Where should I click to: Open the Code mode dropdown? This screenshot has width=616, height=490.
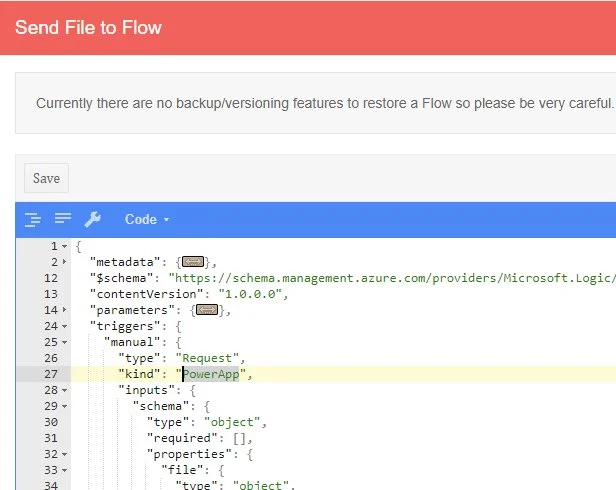(x=147, y=219)
